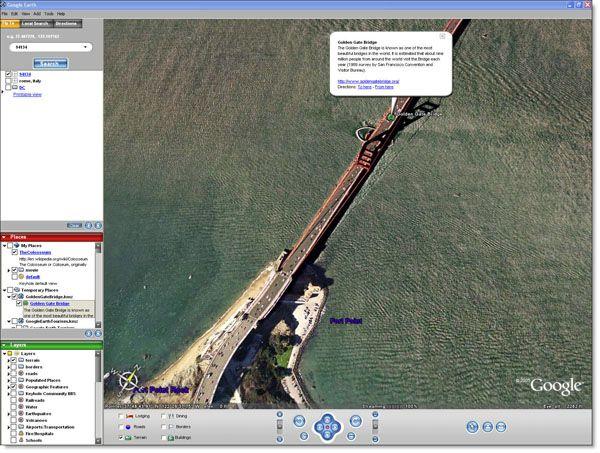Viewport: 600px width, 453px height.
Task: Collapse the Temporary Places tree node
Action: pyautogui.click(x=4, y=290)
